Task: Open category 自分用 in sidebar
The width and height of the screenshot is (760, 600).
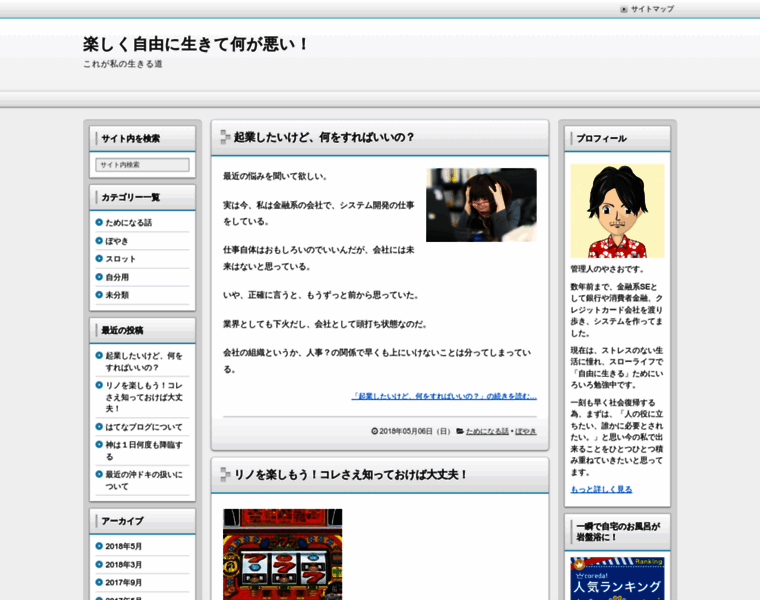Action: coord(117,277)
